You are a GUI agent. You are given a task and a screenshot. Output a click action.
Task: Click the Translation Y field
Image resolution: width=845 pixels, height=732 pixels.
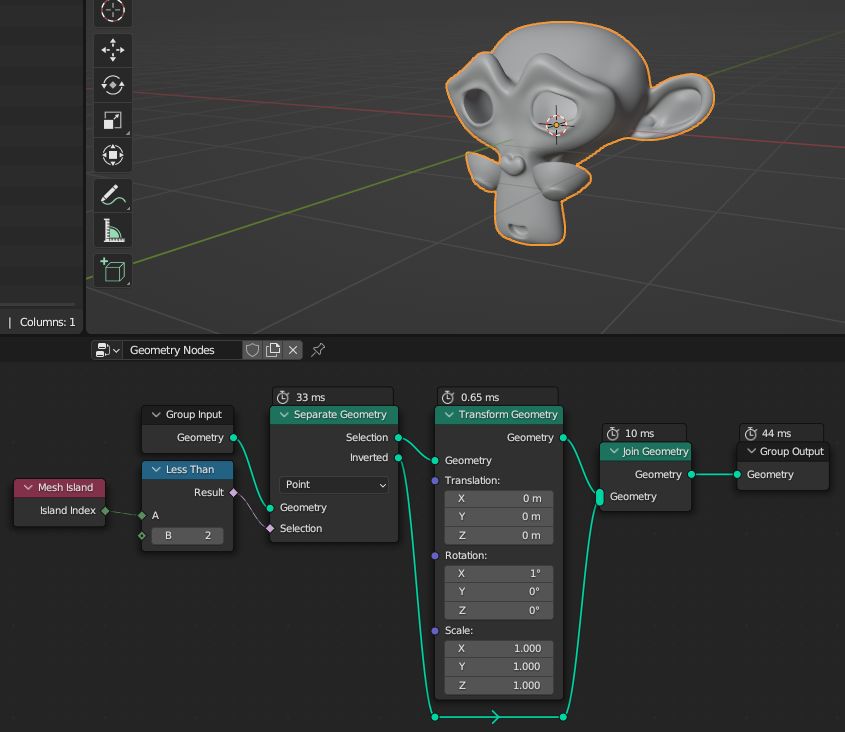[499, 516]
